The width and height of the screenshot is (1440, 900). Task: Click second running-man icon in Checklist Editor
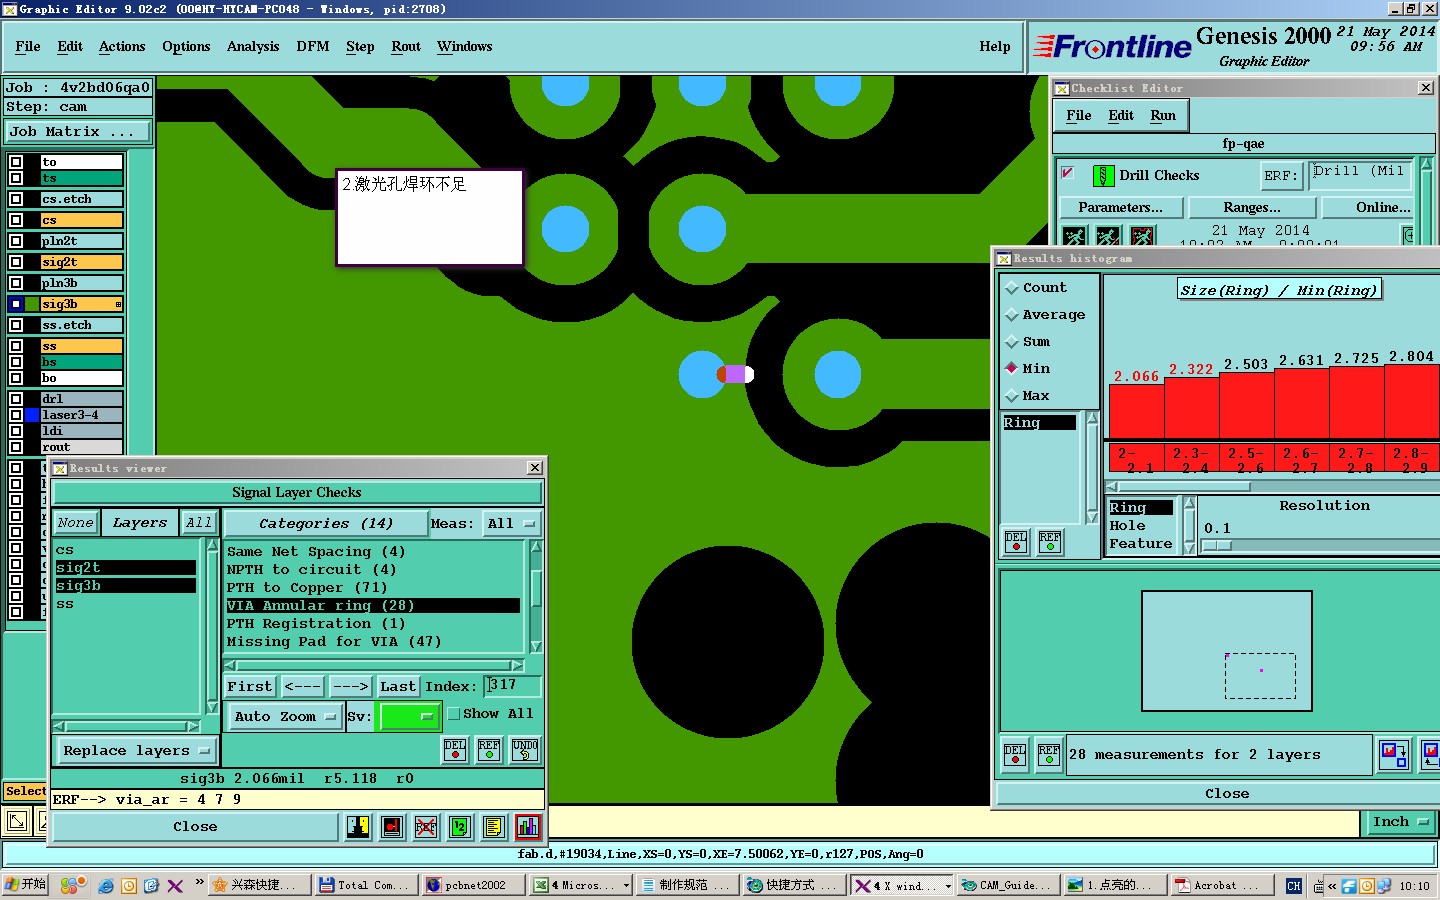tap(1108, 236)
